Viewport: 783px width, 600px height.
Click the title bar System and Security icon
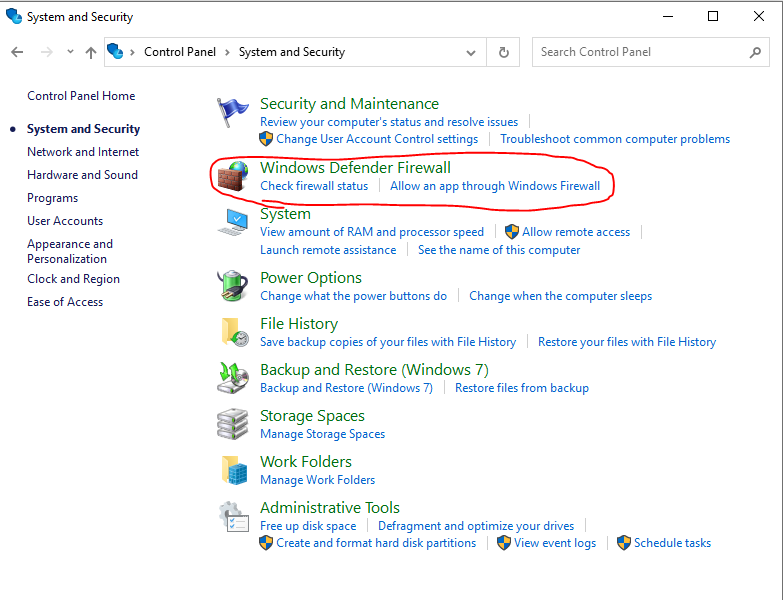pos(13,16)
